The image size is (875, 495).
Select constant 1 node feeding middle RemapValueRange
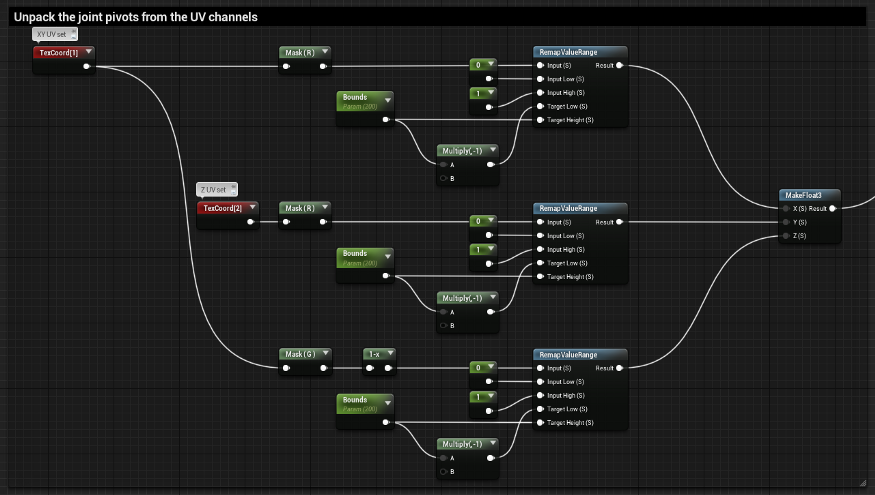click(483, 256)
